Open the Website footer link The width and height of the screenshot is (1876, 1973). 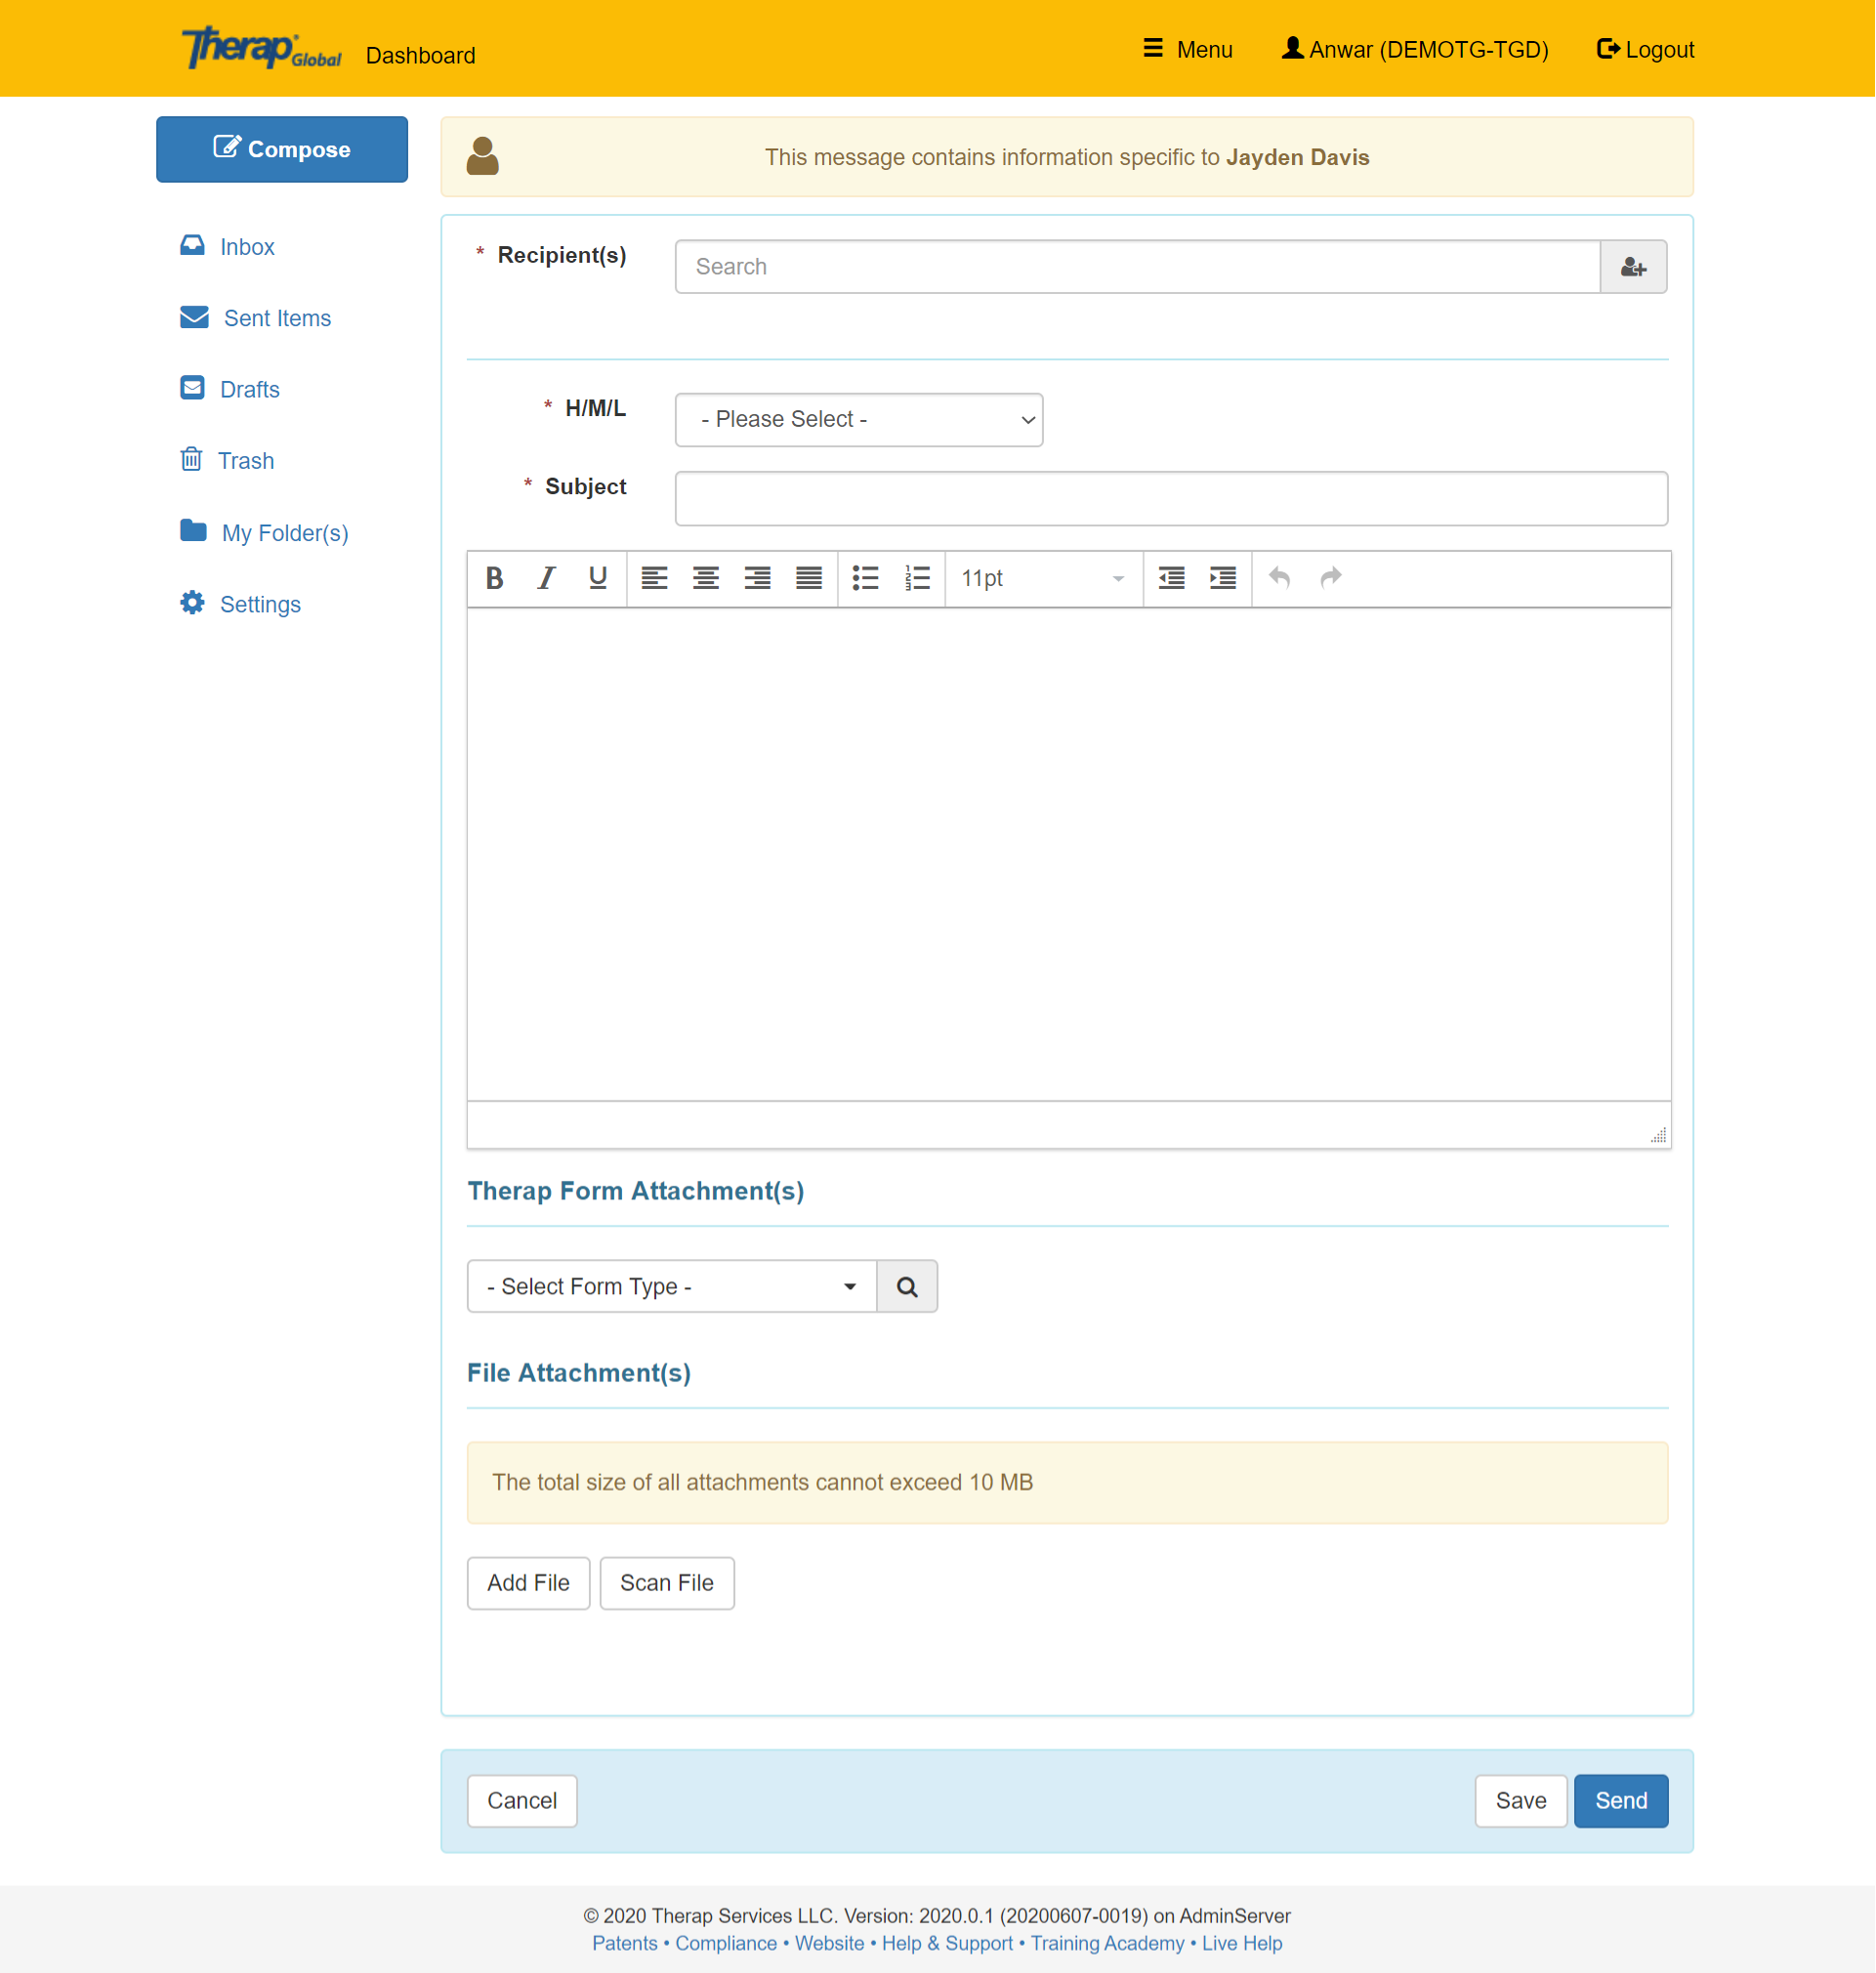point(829,1943)
